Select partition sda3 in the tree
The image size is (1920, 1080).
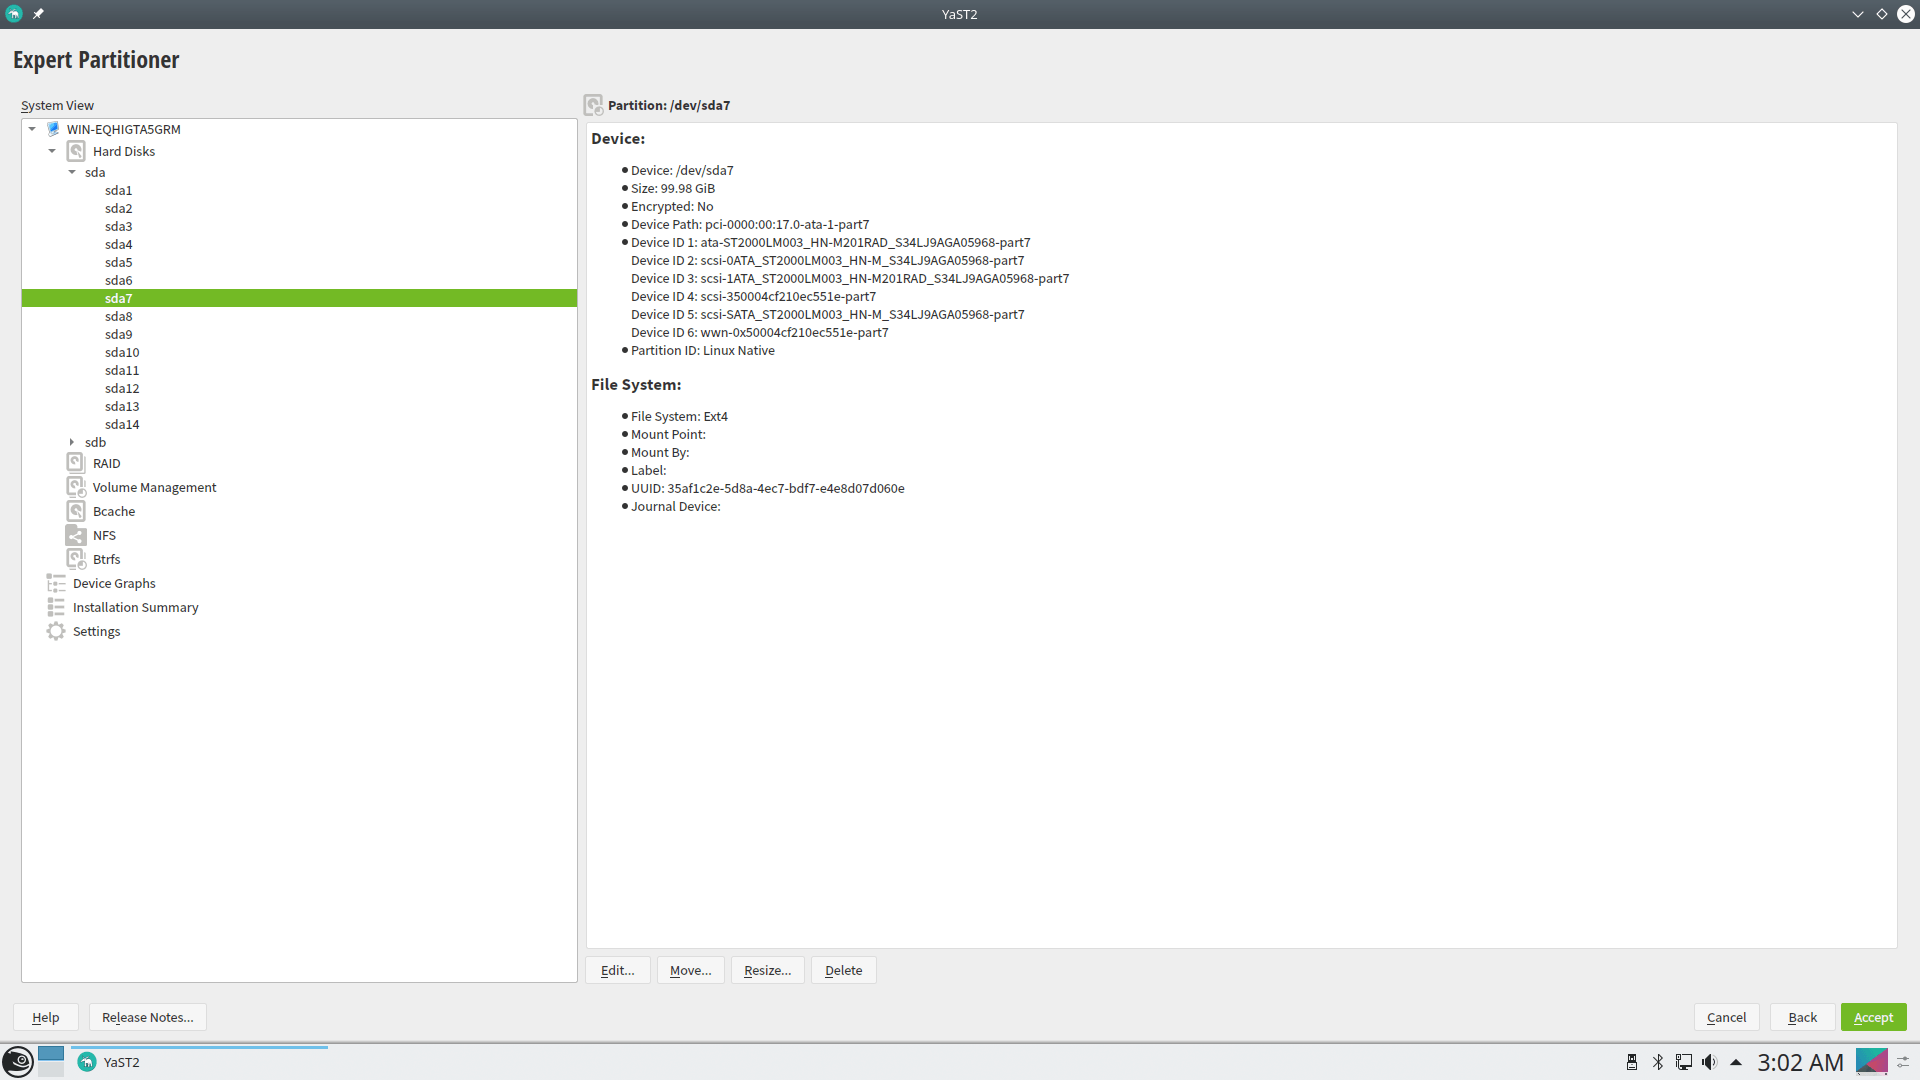(118, 226)
